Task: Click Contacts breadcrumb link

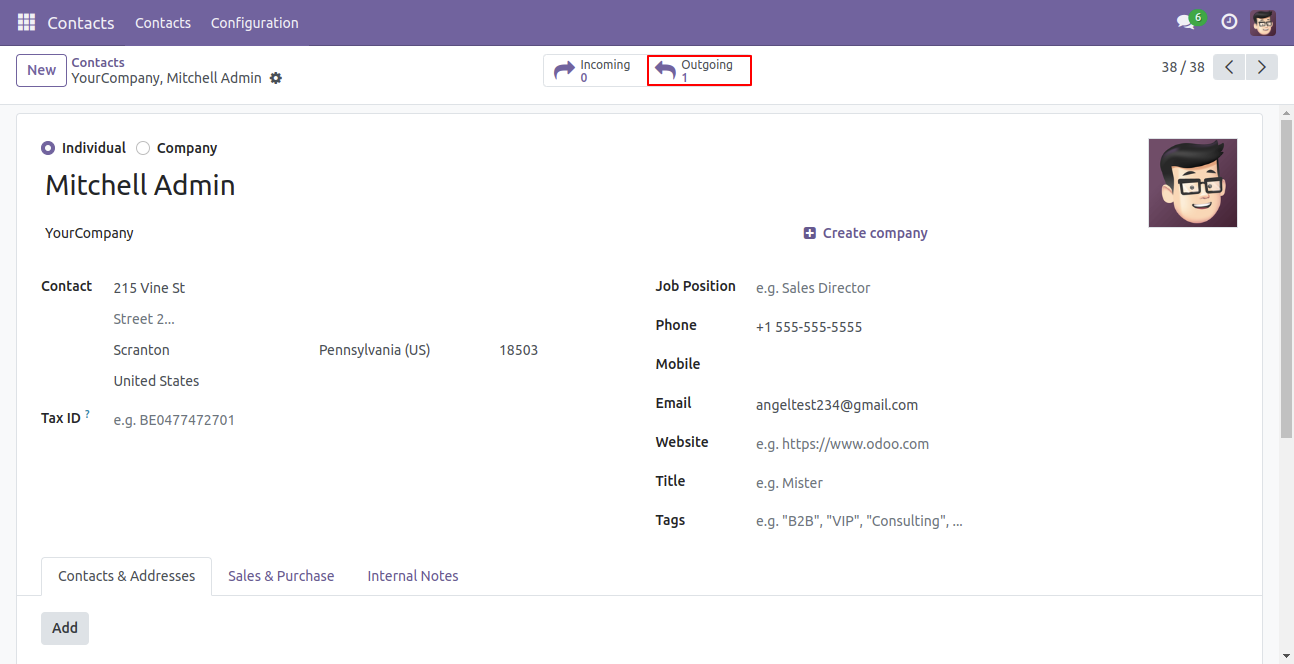Action: [98, 62]
